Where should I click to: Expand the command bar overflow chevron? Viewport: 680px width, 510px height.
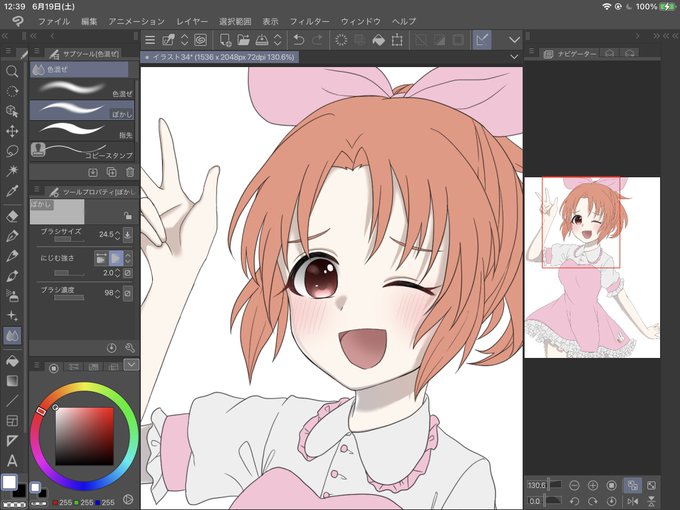coord(514,40)
